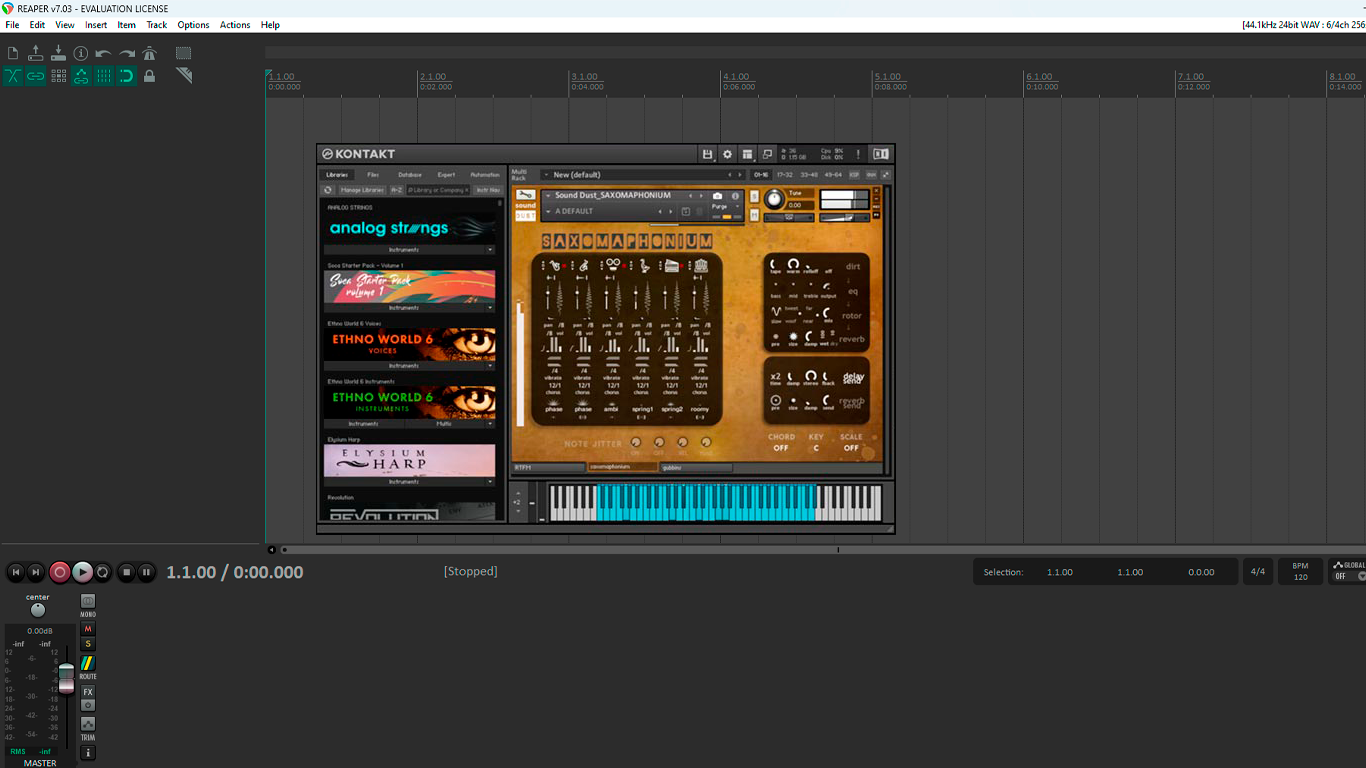Click the red Record button

[60, 572]
